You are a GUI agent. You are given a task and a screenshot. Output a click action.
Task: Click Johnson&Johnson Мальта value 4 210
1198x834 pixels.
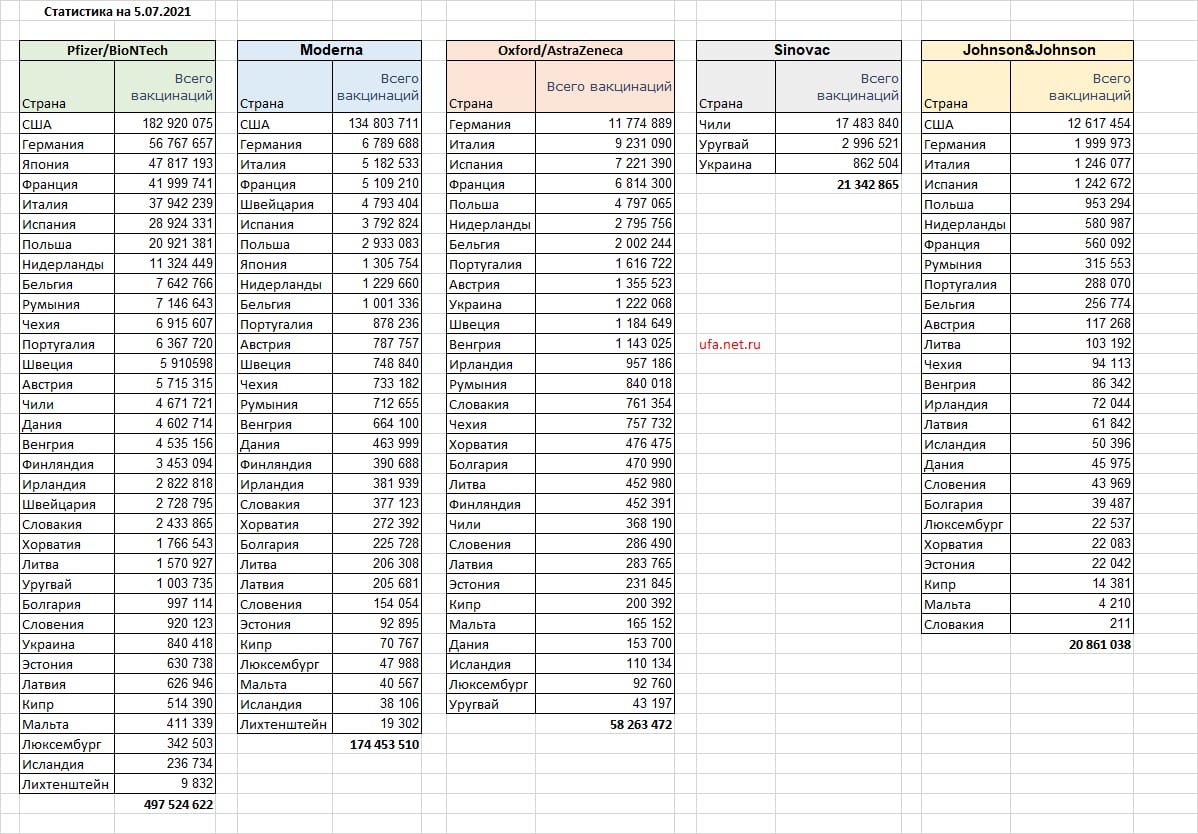click(1072, 604)
